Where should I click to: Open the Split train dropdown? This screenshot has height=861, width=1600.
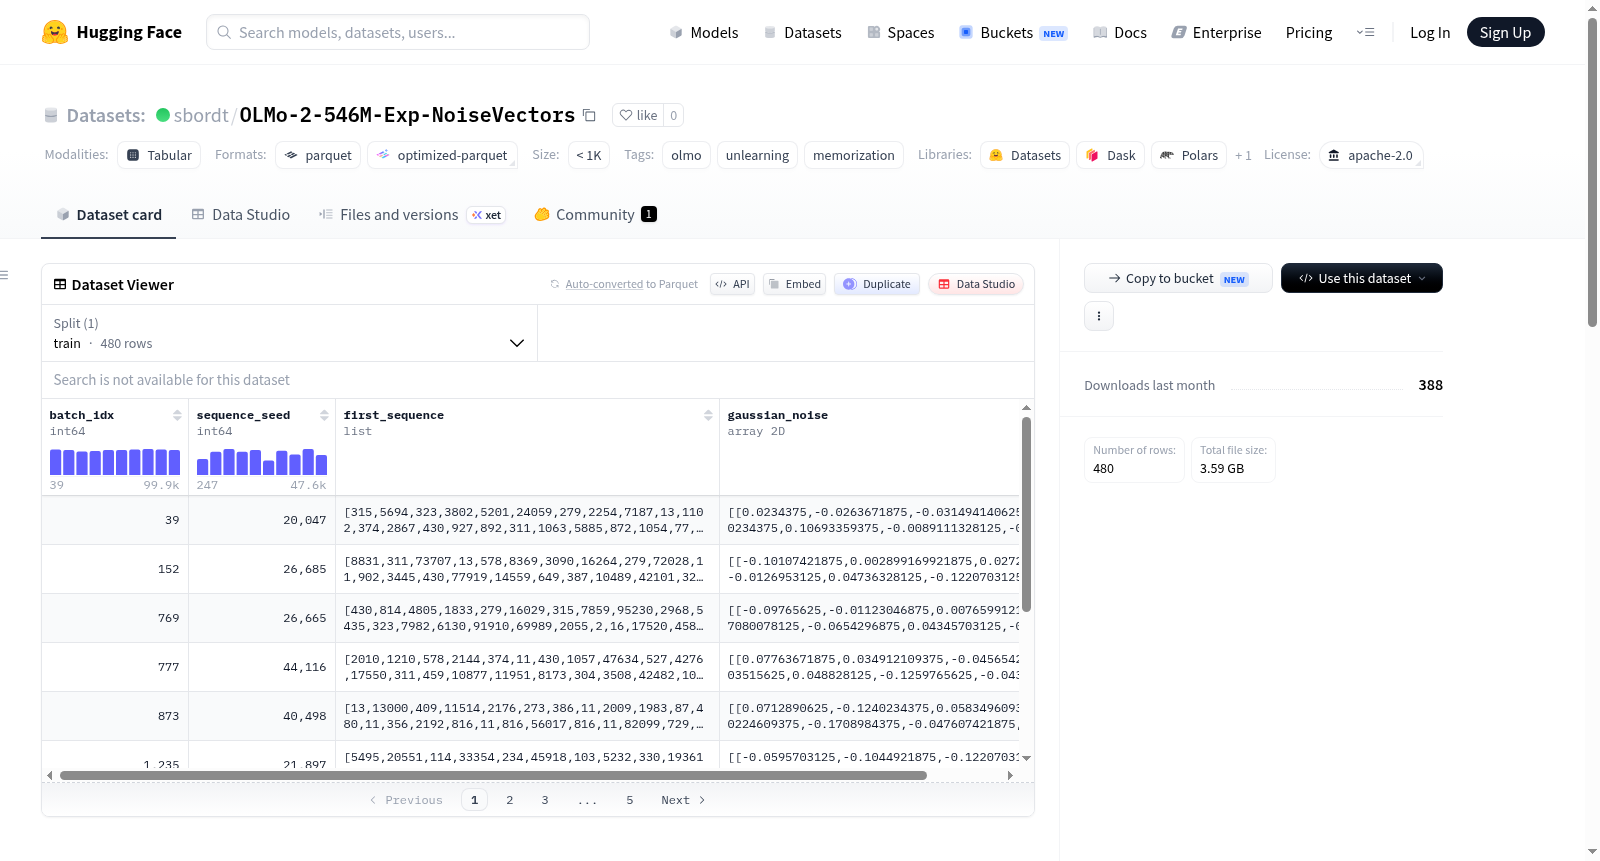tap(289, 333)
